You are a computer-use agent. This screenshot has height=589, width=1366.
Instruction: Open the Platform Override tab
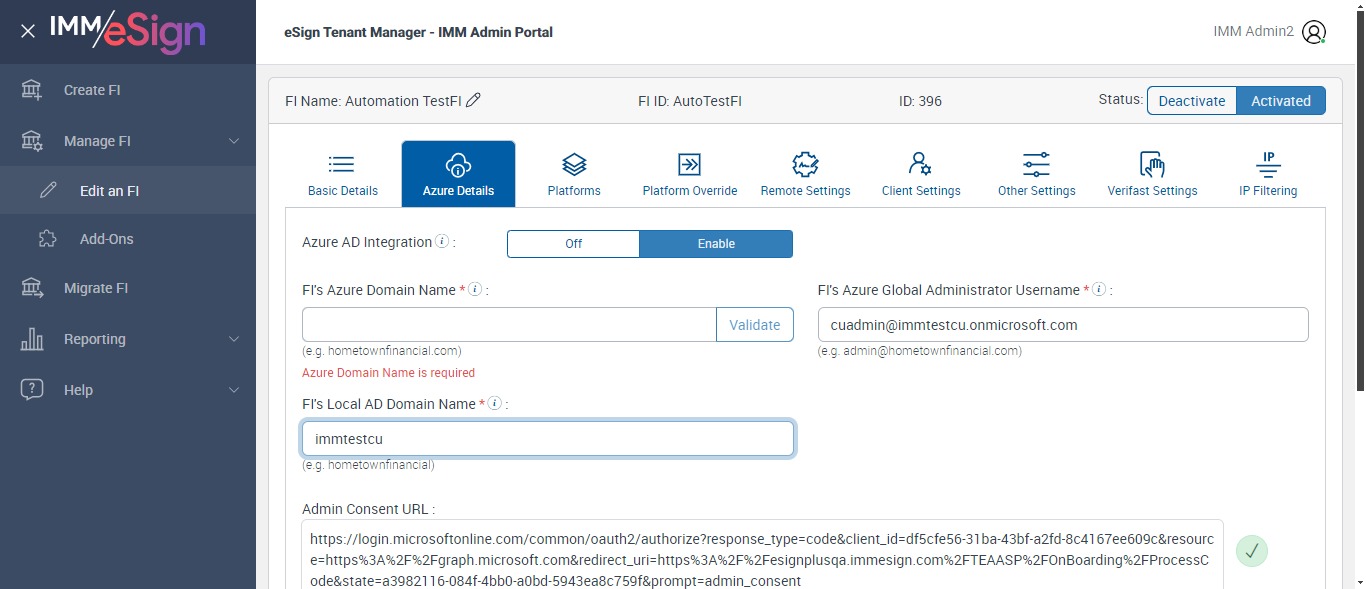690,174
